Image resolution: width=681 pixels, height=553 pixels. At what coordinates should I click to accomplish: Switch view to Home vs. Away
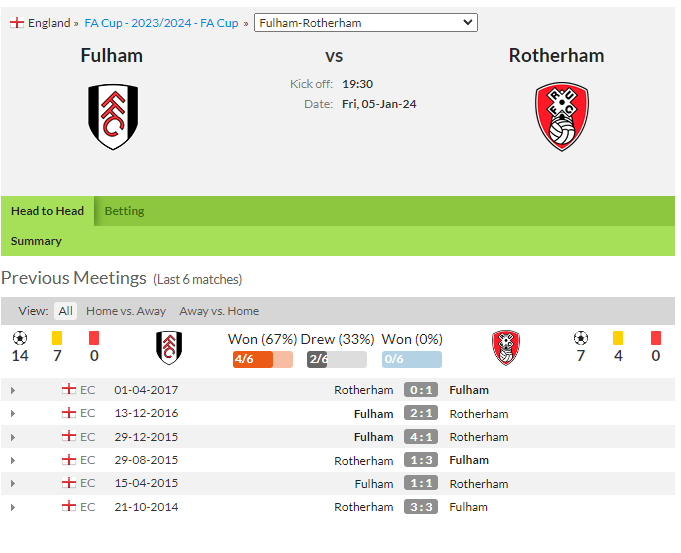click(126, 311)
